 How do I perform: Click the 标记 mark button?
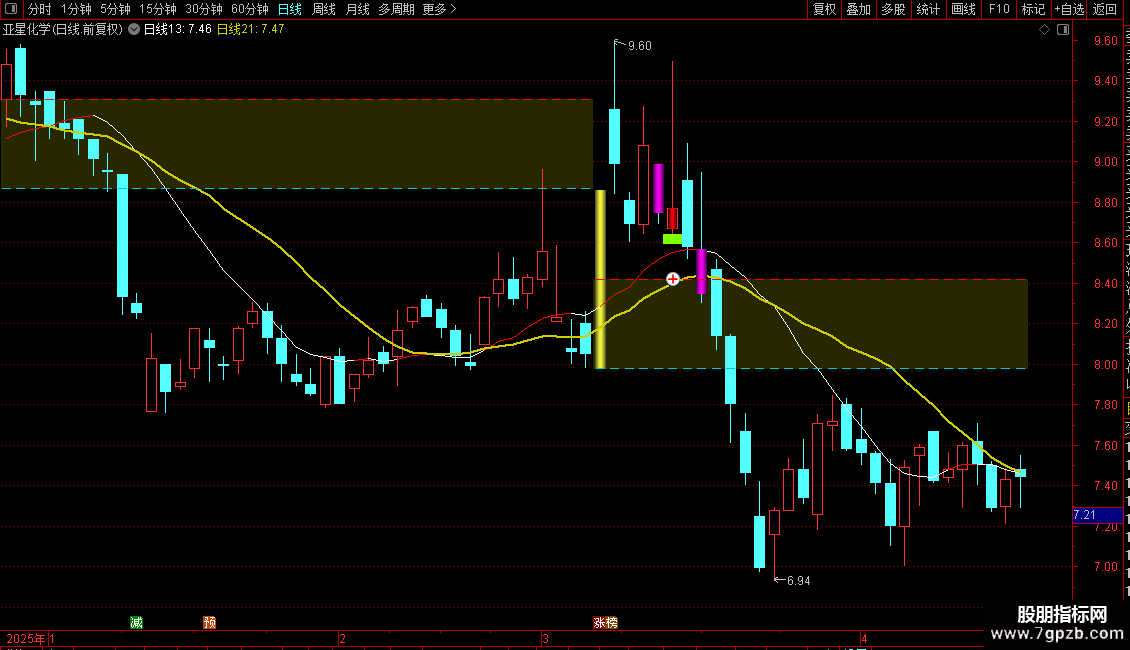coord(1033,9)
